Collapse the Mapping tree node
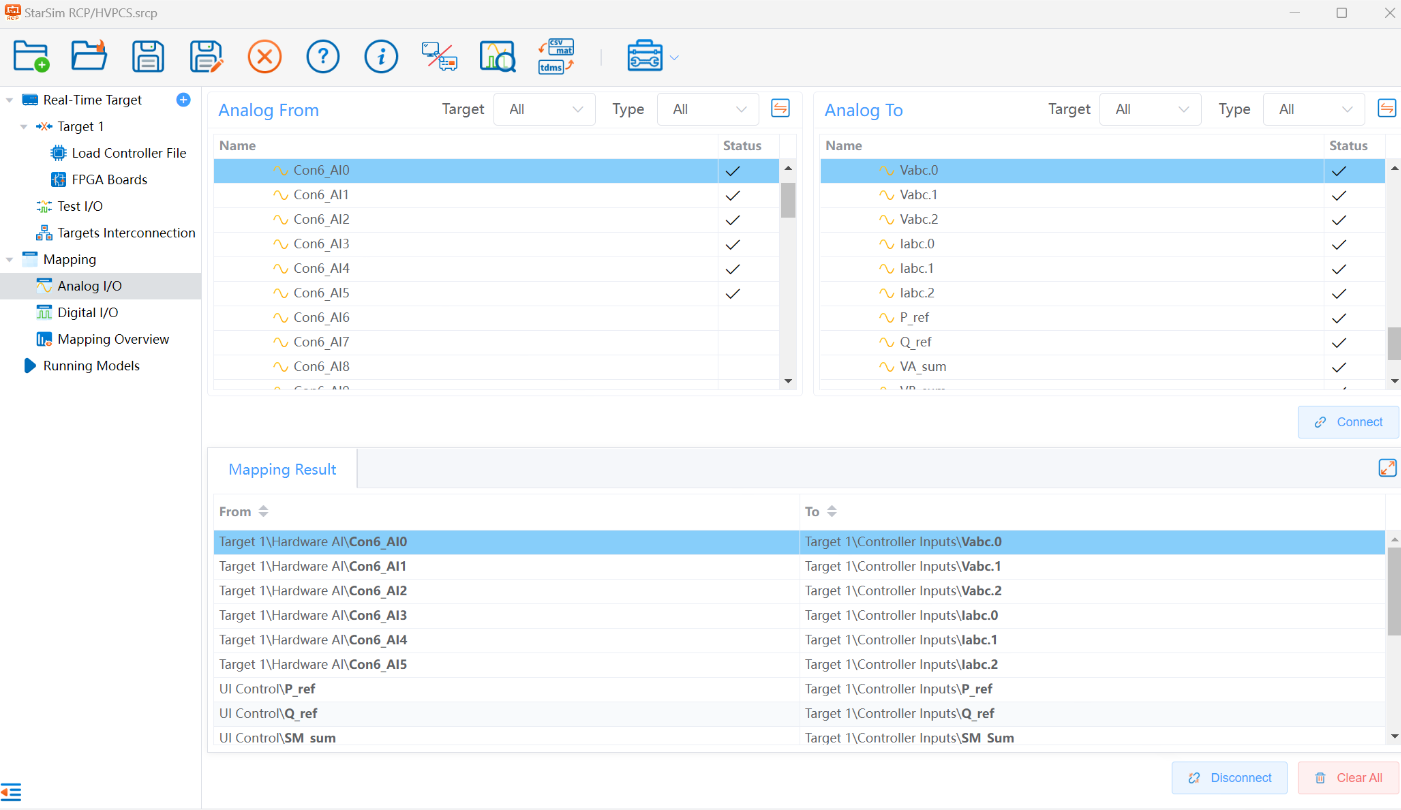Viewport: 1401px width, 810px height. coord(10,260)
